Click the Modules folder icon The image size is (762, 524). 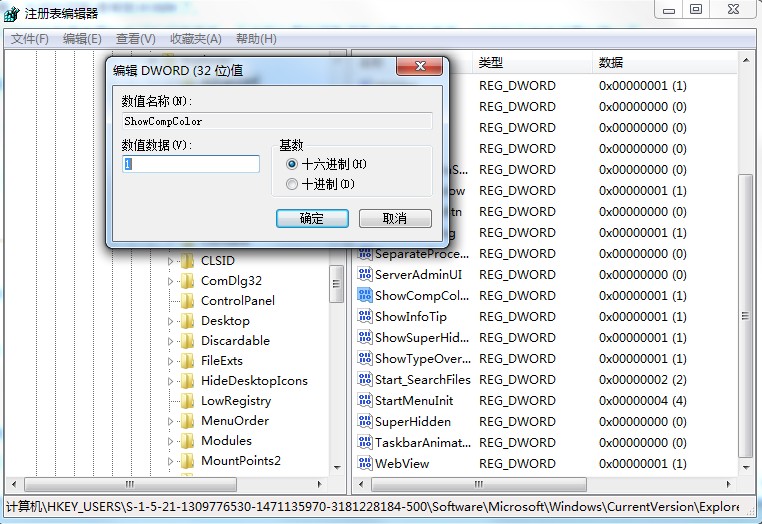coord(188,441)
